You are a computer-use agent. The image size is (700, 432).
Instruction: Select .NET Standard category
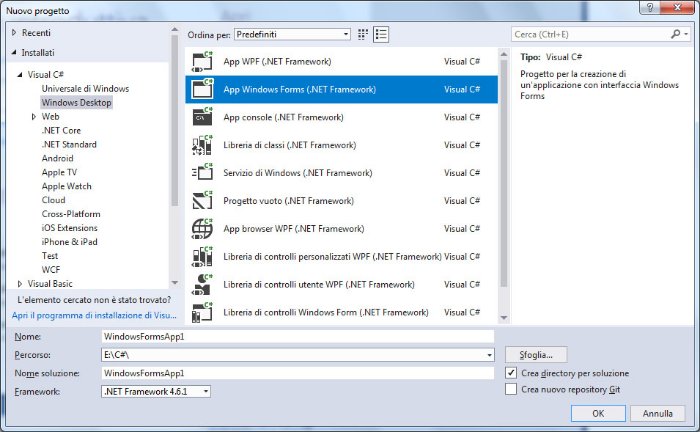coord(69,144)
